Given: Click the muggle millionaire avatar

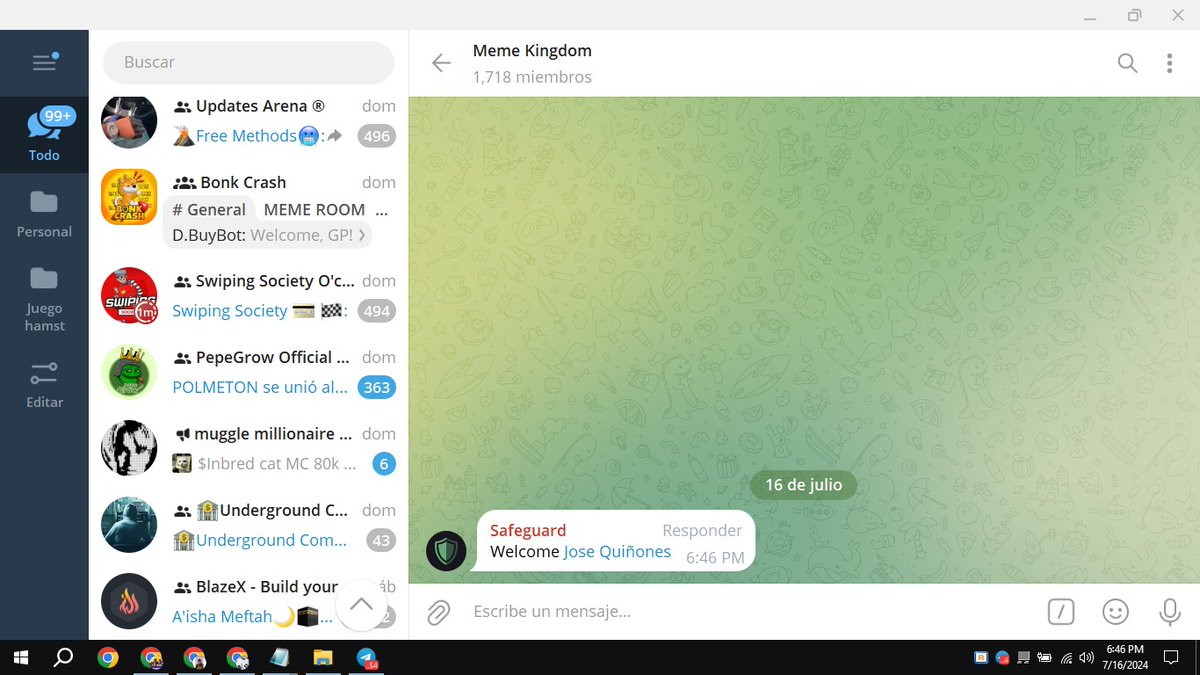Looking at the screenshot, I should (x=129, y=448).
